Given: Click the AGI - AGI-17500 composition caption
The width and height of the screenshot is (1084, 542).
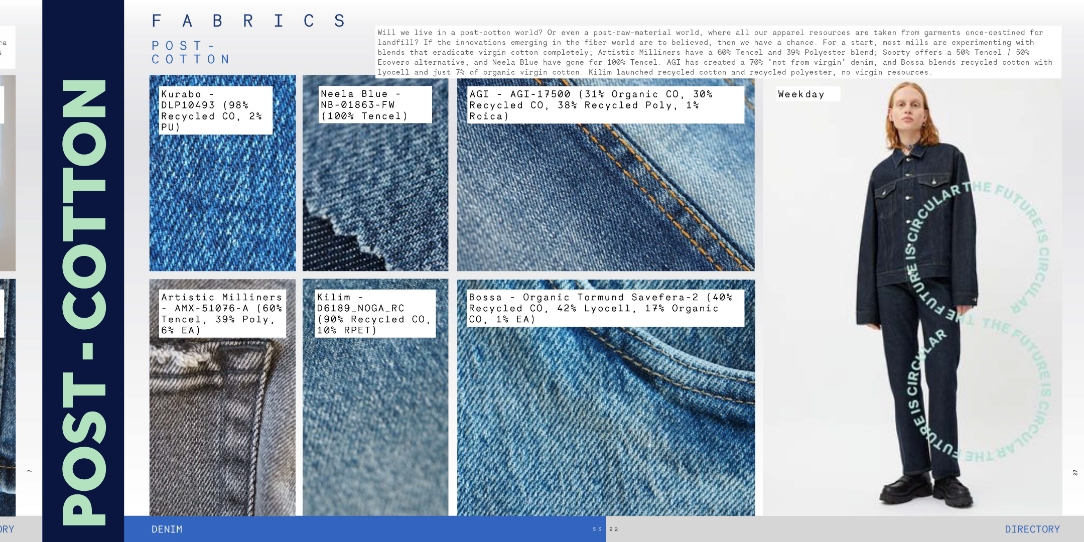Looking at the screenshot, I should point(606,104).
